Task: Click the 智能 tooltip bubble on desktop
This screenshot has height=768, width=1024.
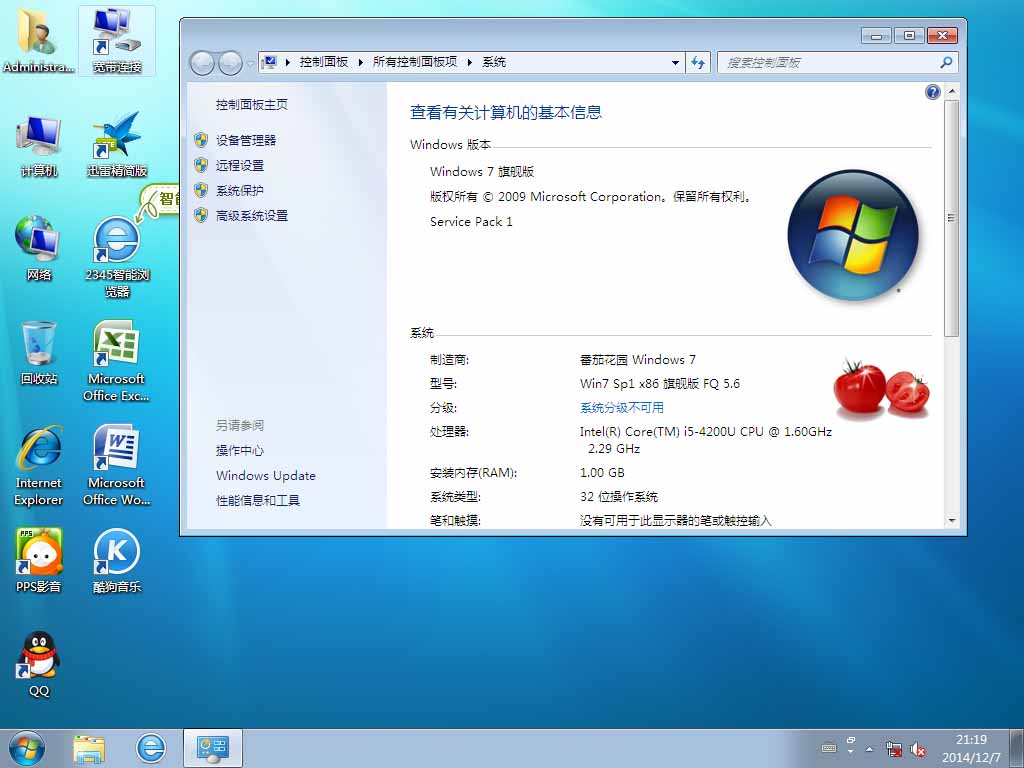Action: 161,199
